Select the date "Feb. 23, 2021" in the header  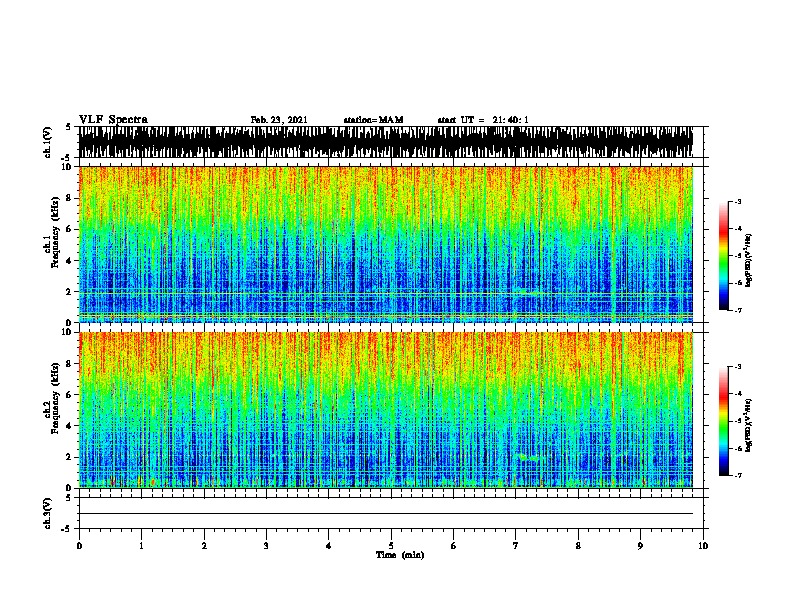(279, 120)
